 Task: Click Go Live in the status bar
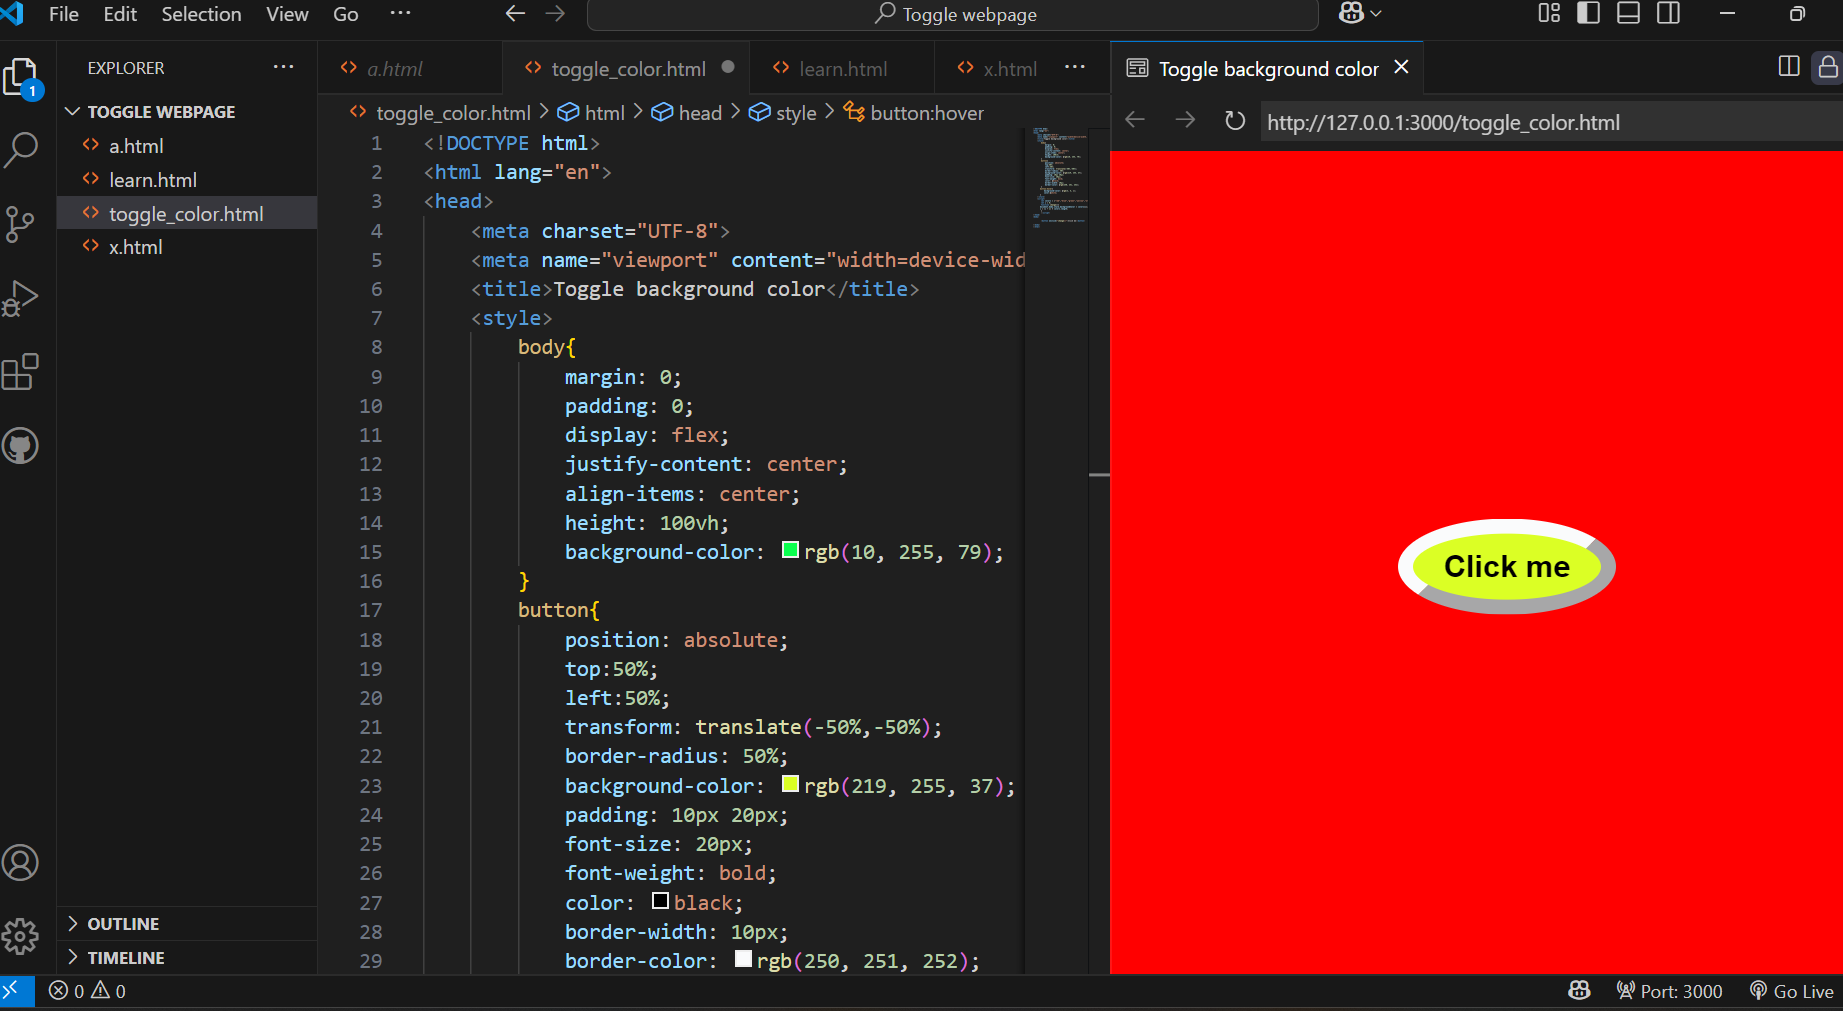click(1792, 991)
